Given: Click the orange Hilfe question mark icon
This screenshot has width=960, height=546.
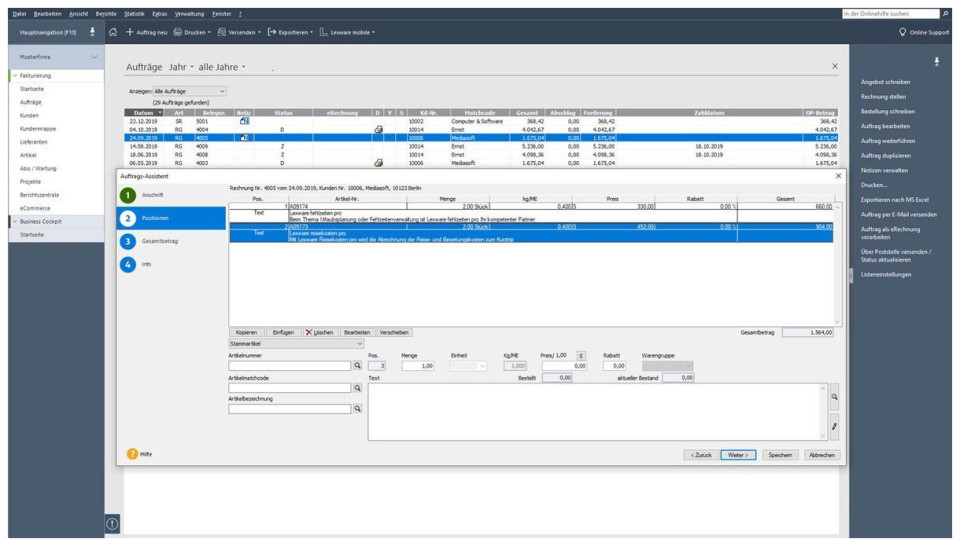Looking at the screenshot, I should coord(132,454).
